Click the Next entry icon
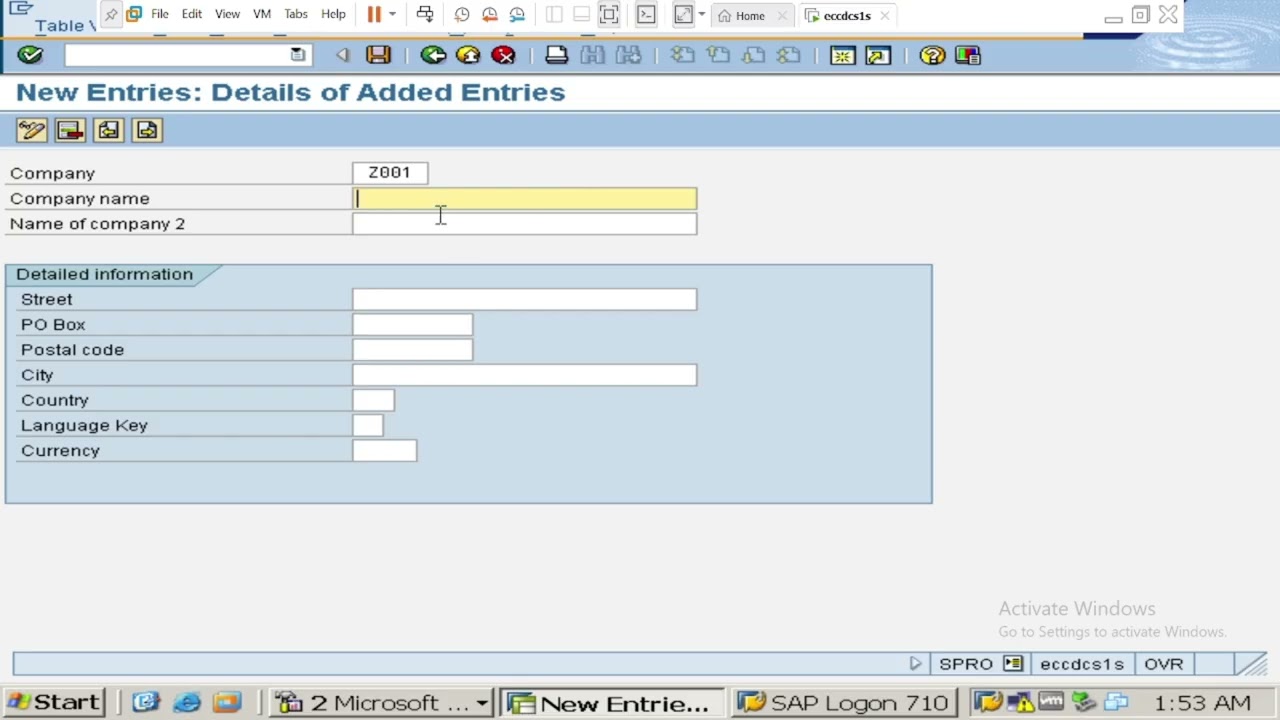This screenshot has width=1280, height=720. pyautogui.click(x=147, y=130)
